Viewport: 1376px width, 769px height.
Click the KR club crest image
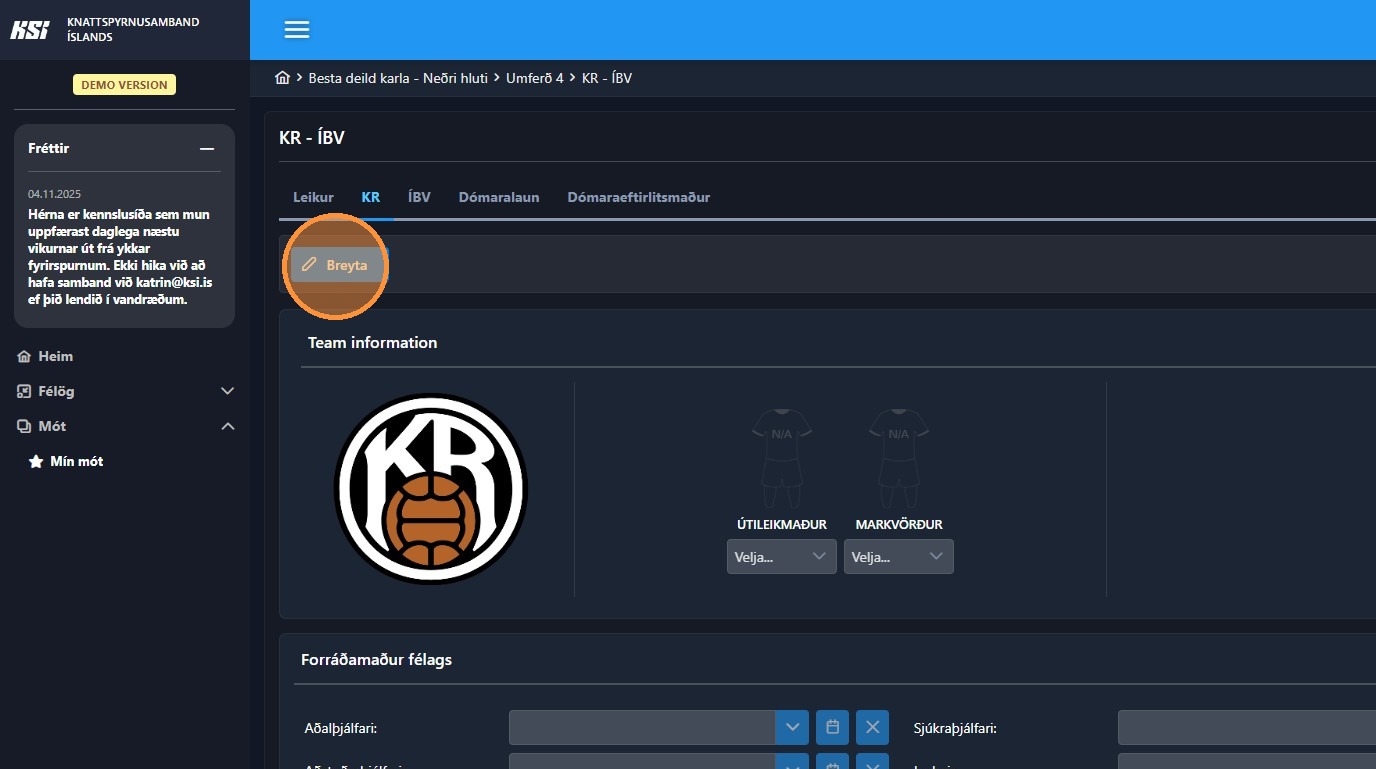pos(431,489)
